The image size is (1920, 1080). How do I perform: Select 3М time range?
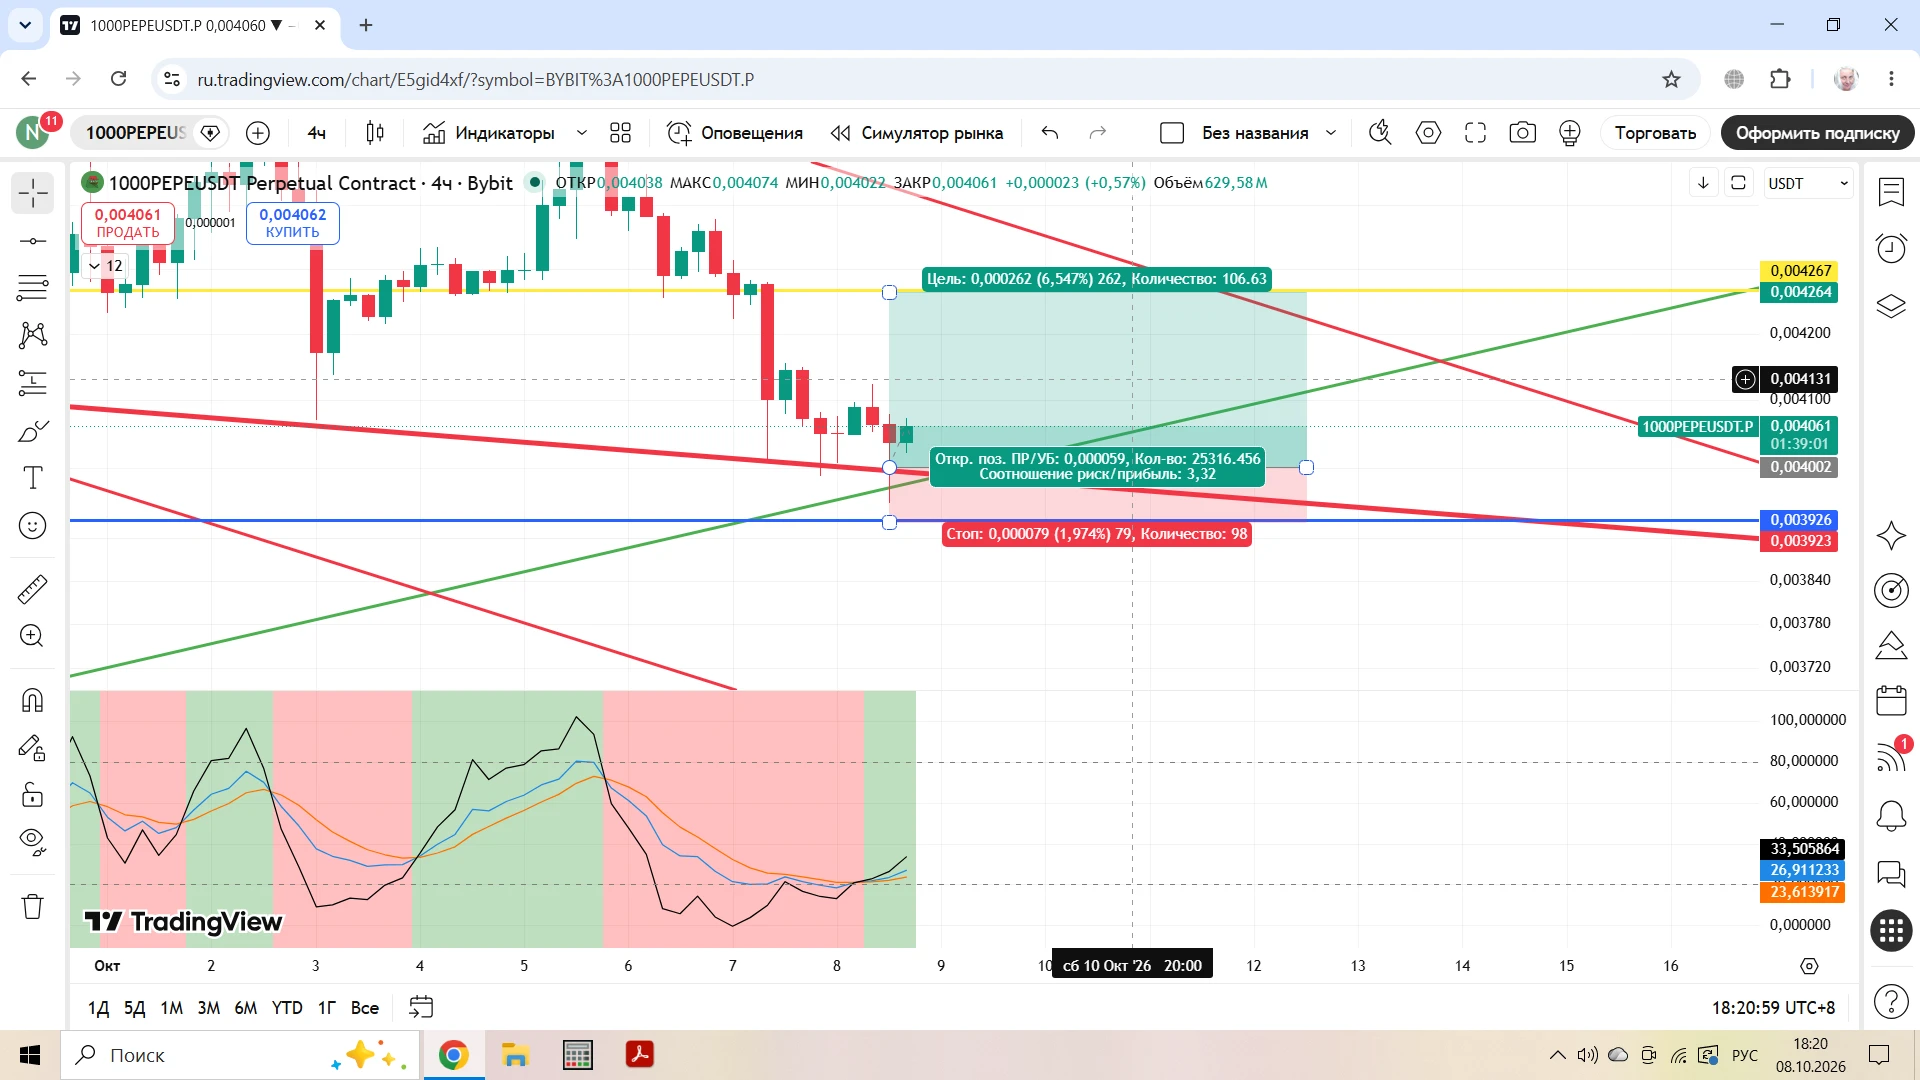point(208,1008)
